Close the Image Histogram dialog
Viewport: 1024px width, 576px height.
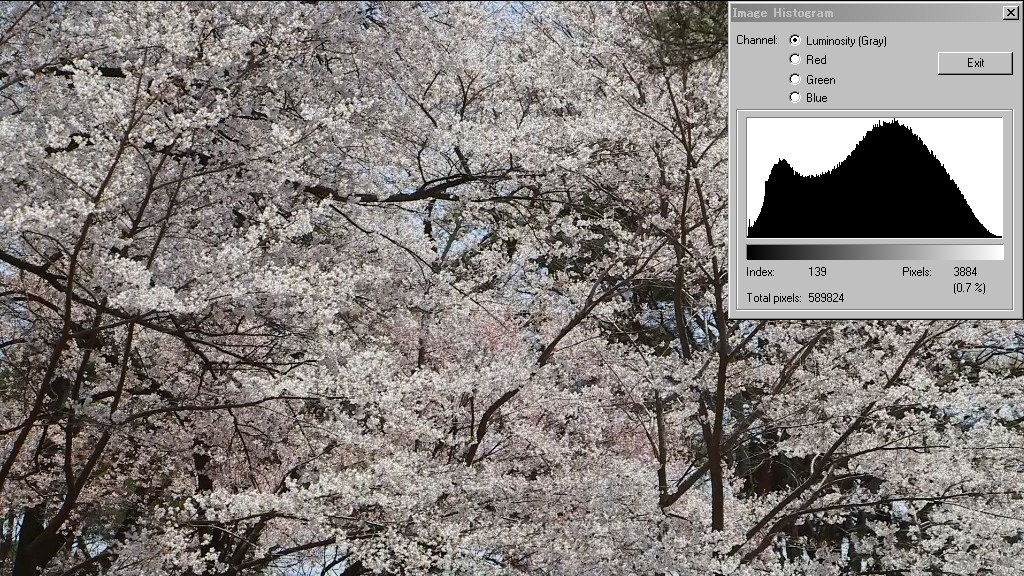(1010, 12)
